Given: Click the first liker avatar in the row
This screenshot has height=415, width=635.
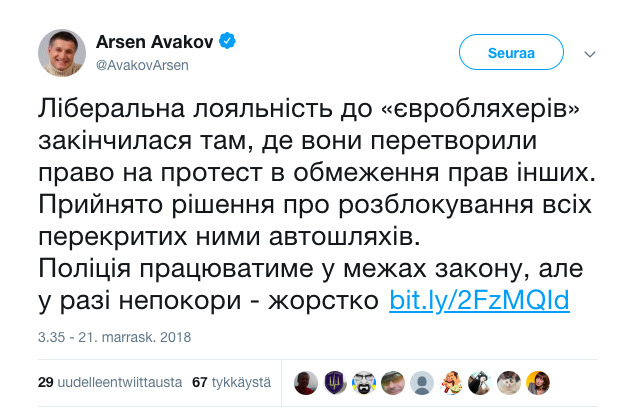Looking at the screenshot, I should point(305,381).
